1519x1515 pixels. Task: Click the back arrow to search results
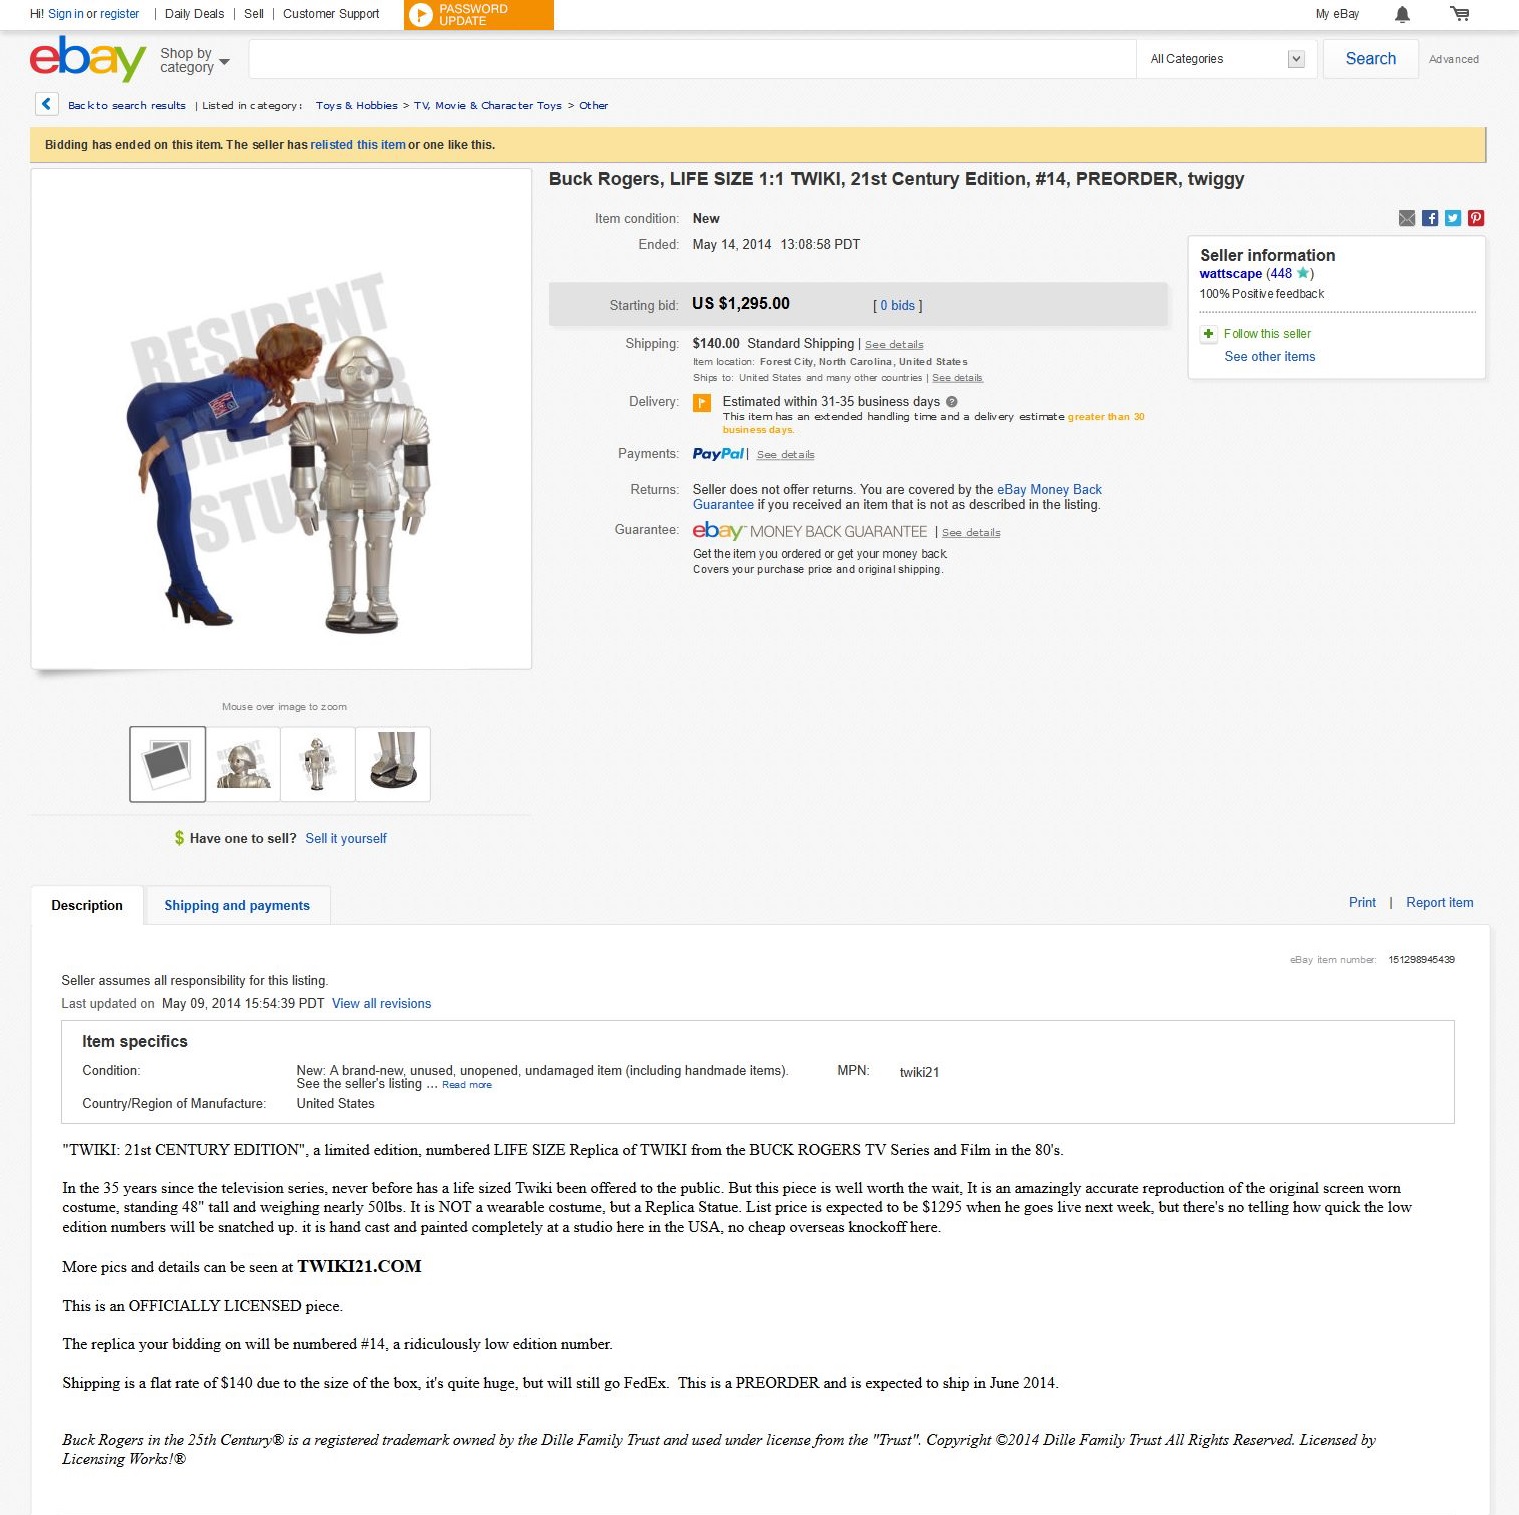pyautogui.click(x=46, y=104)
